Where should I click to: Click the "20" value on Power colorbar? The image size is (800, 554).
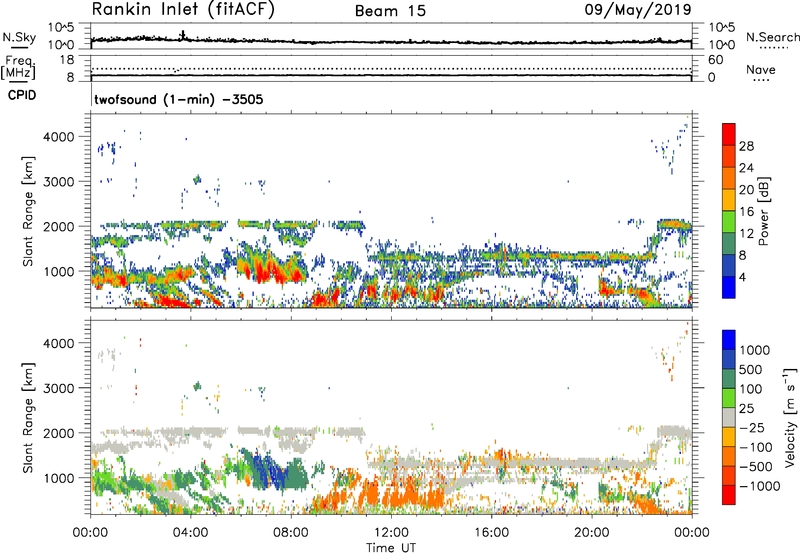(x=746, y=190)
